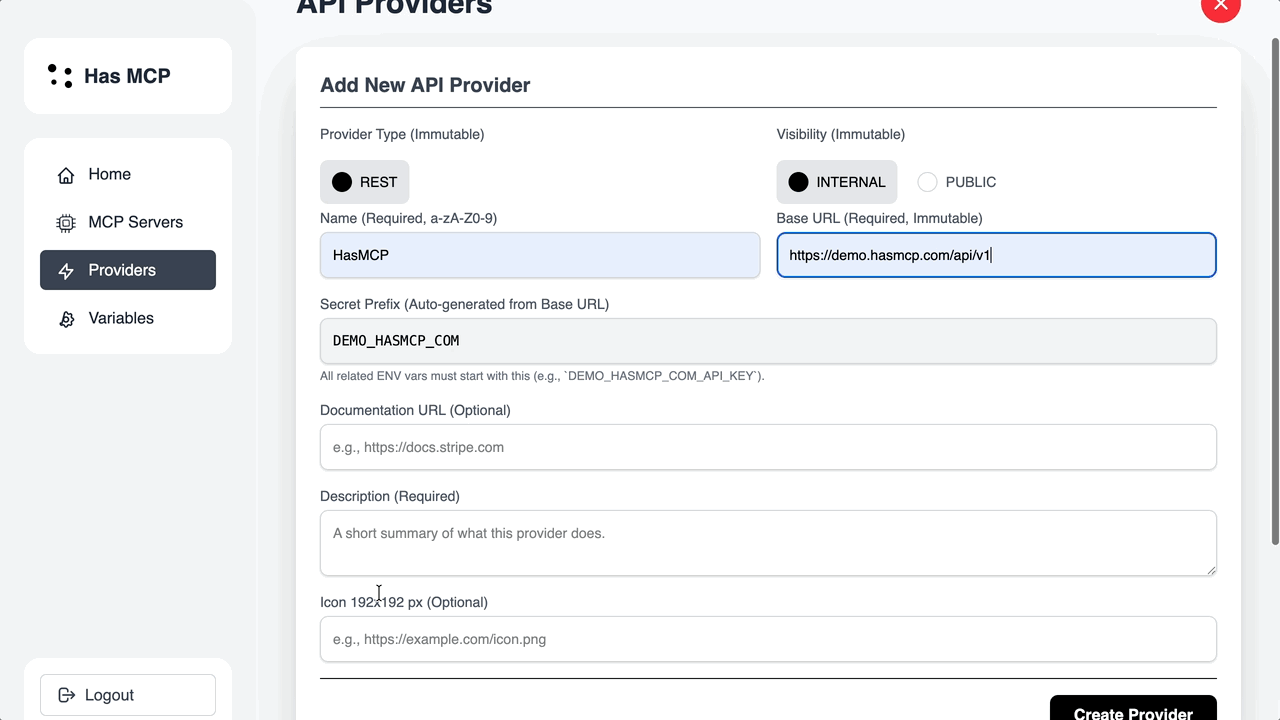
Task: Select the REST provider type radio
Action: (364, 182)
